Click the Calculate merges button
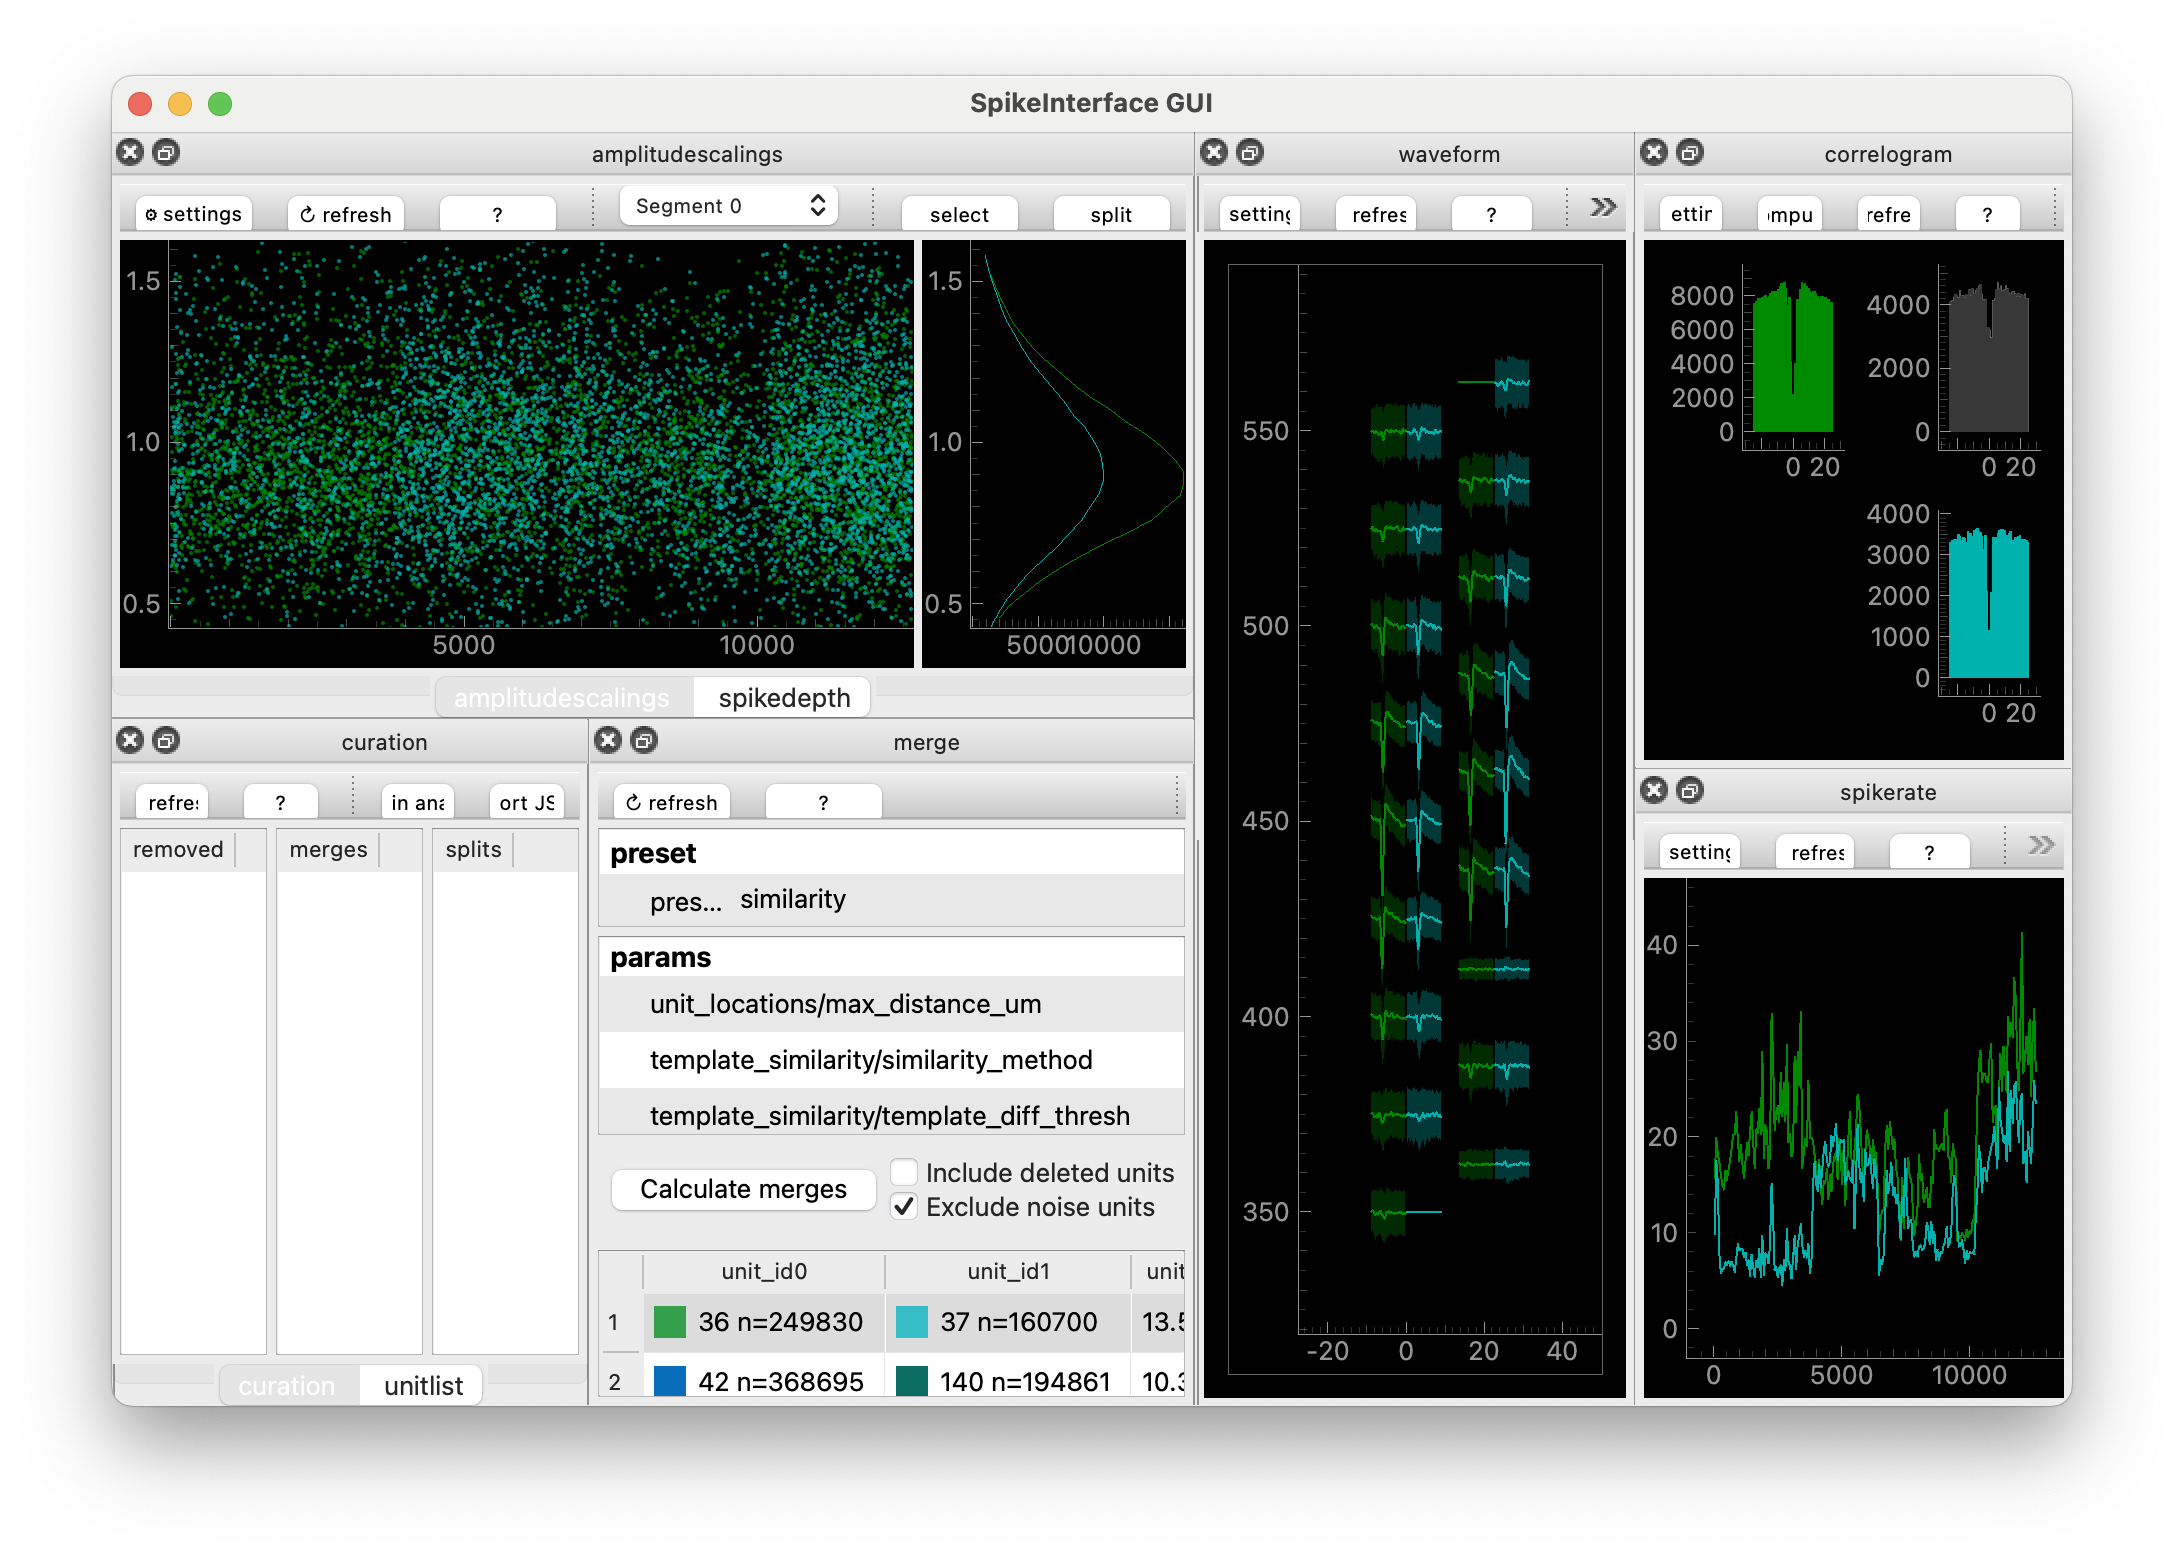 click(743, 1189)
